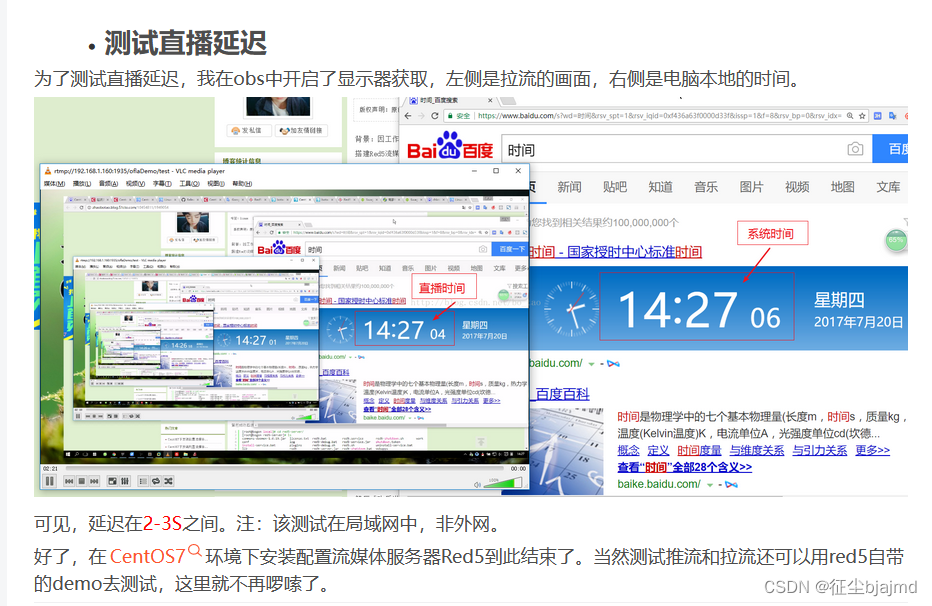Viewport: 932px width, 606px height.
Task: Click the browser back arrow
Action: (x=408, y=116)
